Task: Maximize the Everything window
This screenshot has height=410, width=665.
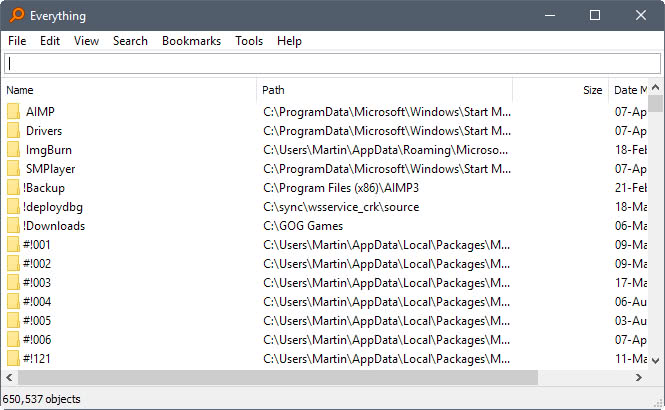Action: tap(595, 15)
